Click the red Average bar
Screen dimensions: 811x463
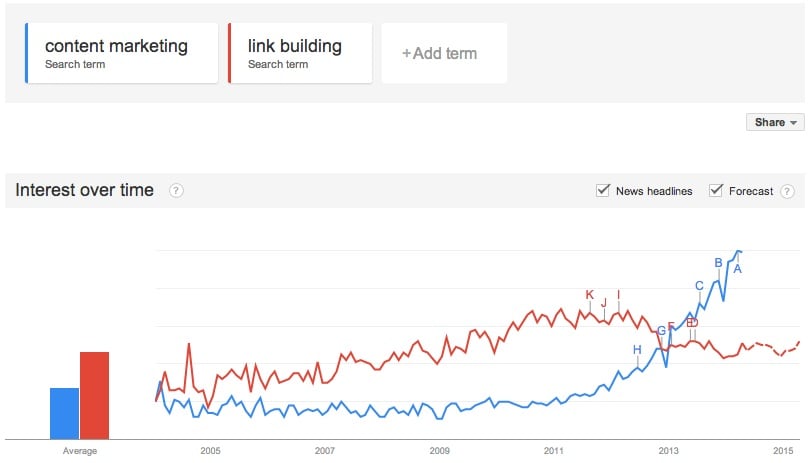tap(94, 395)
